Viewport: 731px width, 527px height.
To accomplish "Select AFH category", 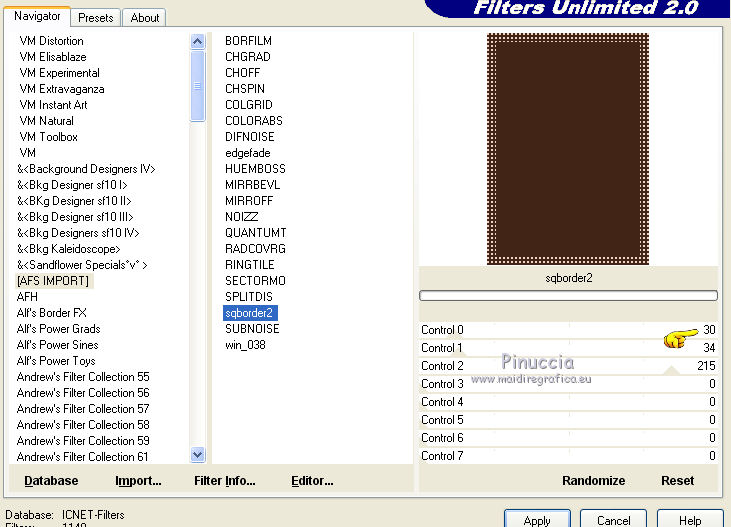I will [27, 297].
